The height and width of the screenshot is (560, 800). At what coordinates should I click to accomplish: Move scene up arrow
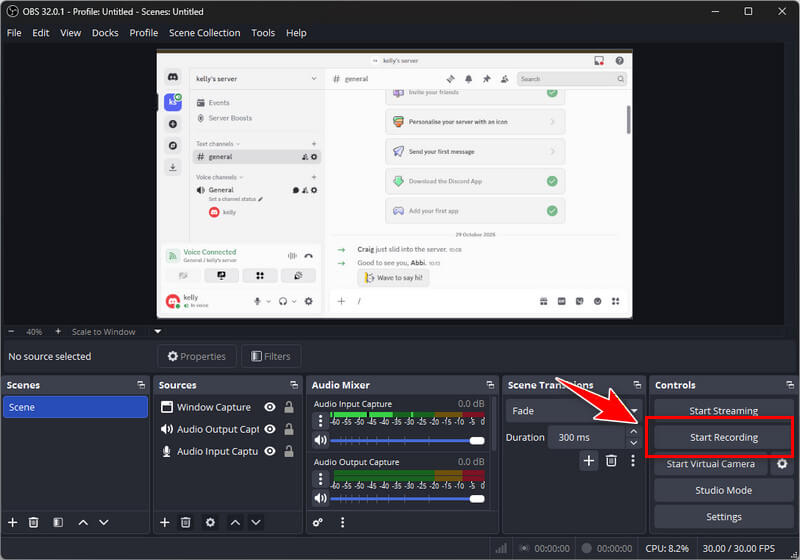click(83, 522)
